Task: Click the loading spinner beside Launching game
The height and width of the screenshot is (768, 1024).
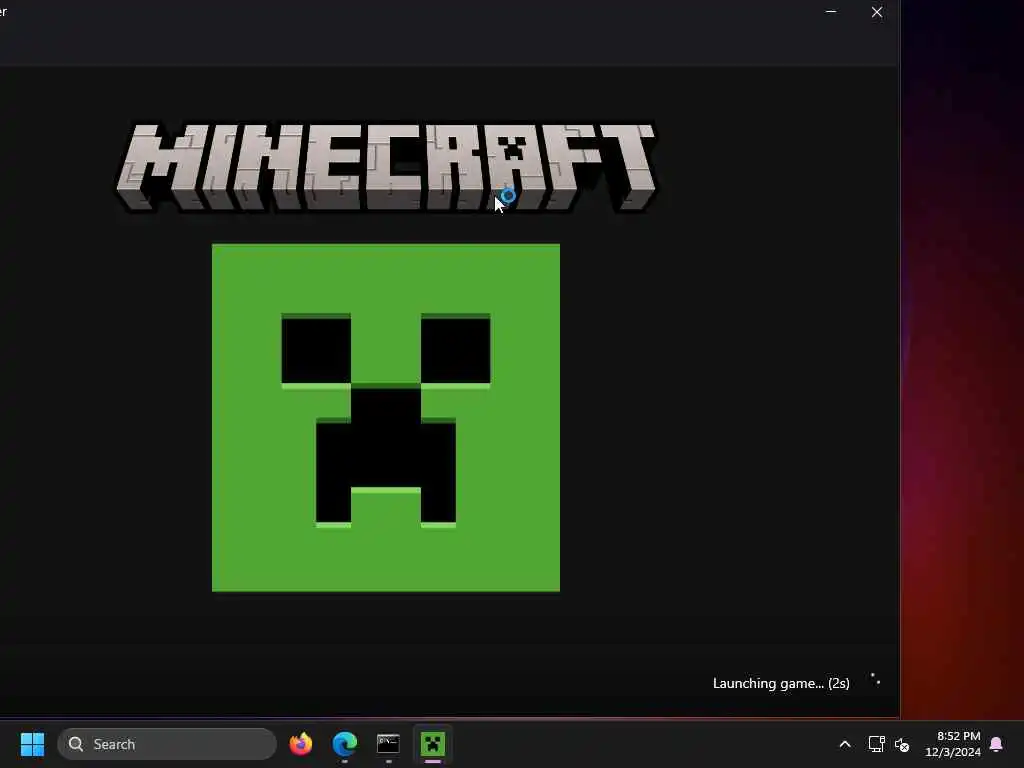Action: [x=875, y=680]
